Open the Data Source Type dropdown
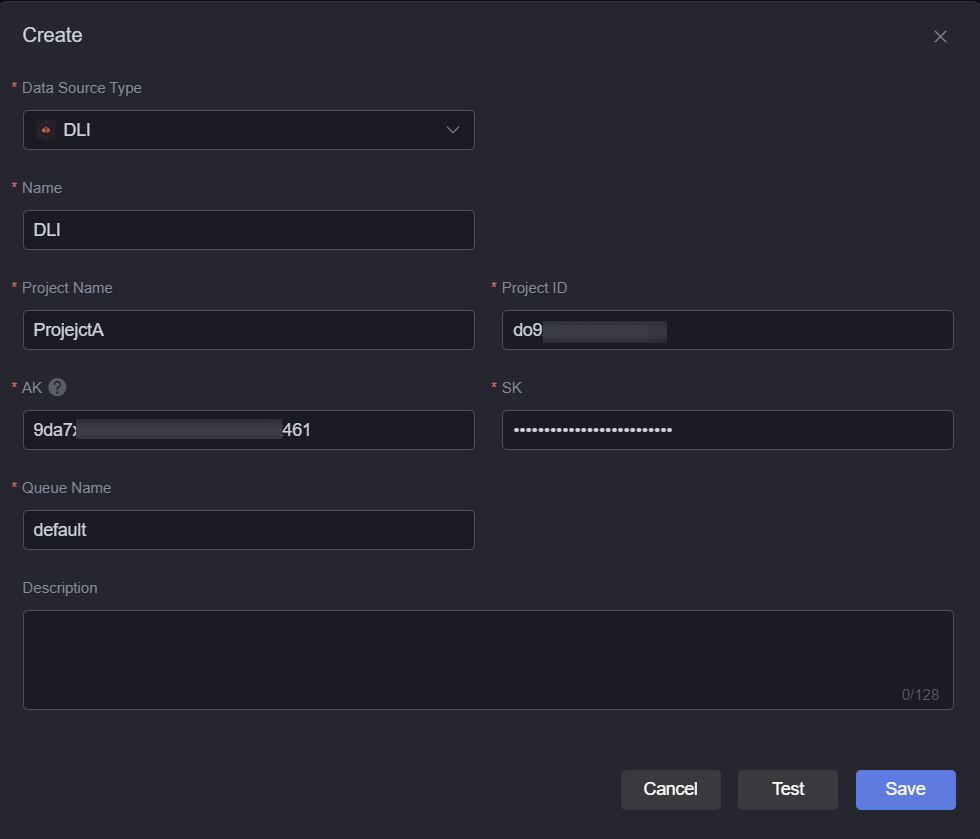The image size is (980, 839). 249,130
